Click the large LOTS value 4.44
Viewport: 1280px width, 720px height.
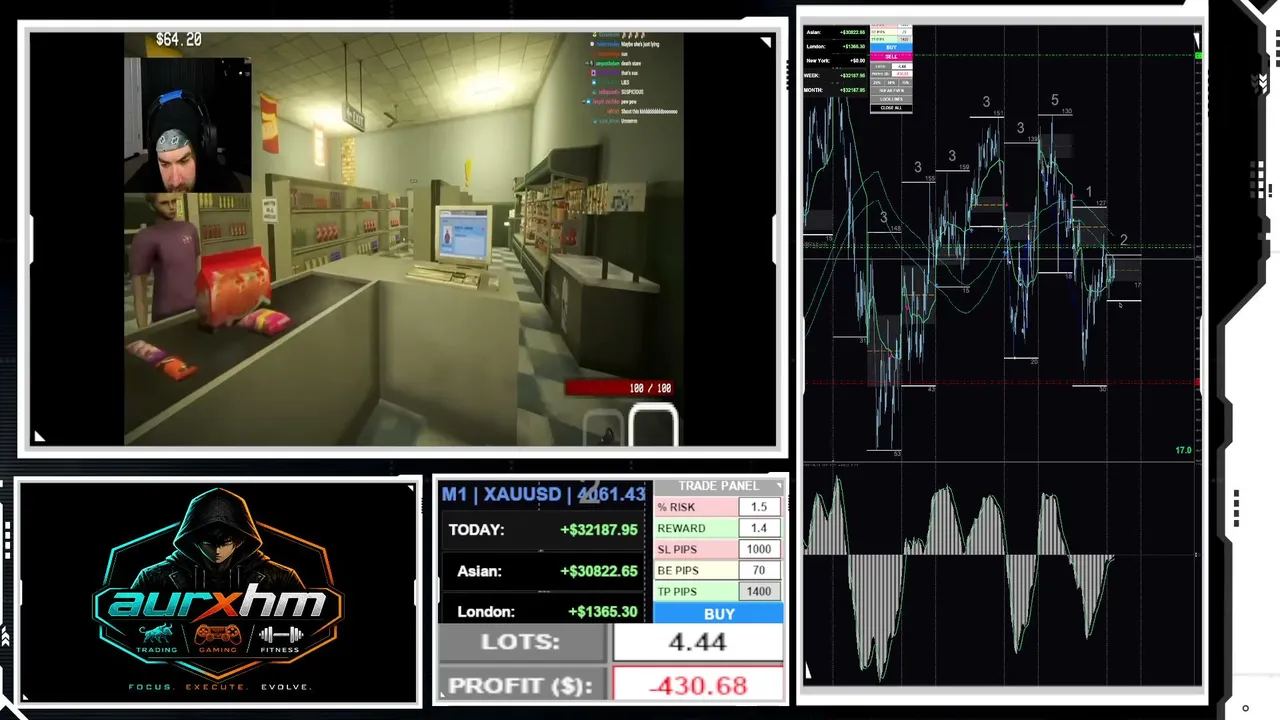point(698,642)
